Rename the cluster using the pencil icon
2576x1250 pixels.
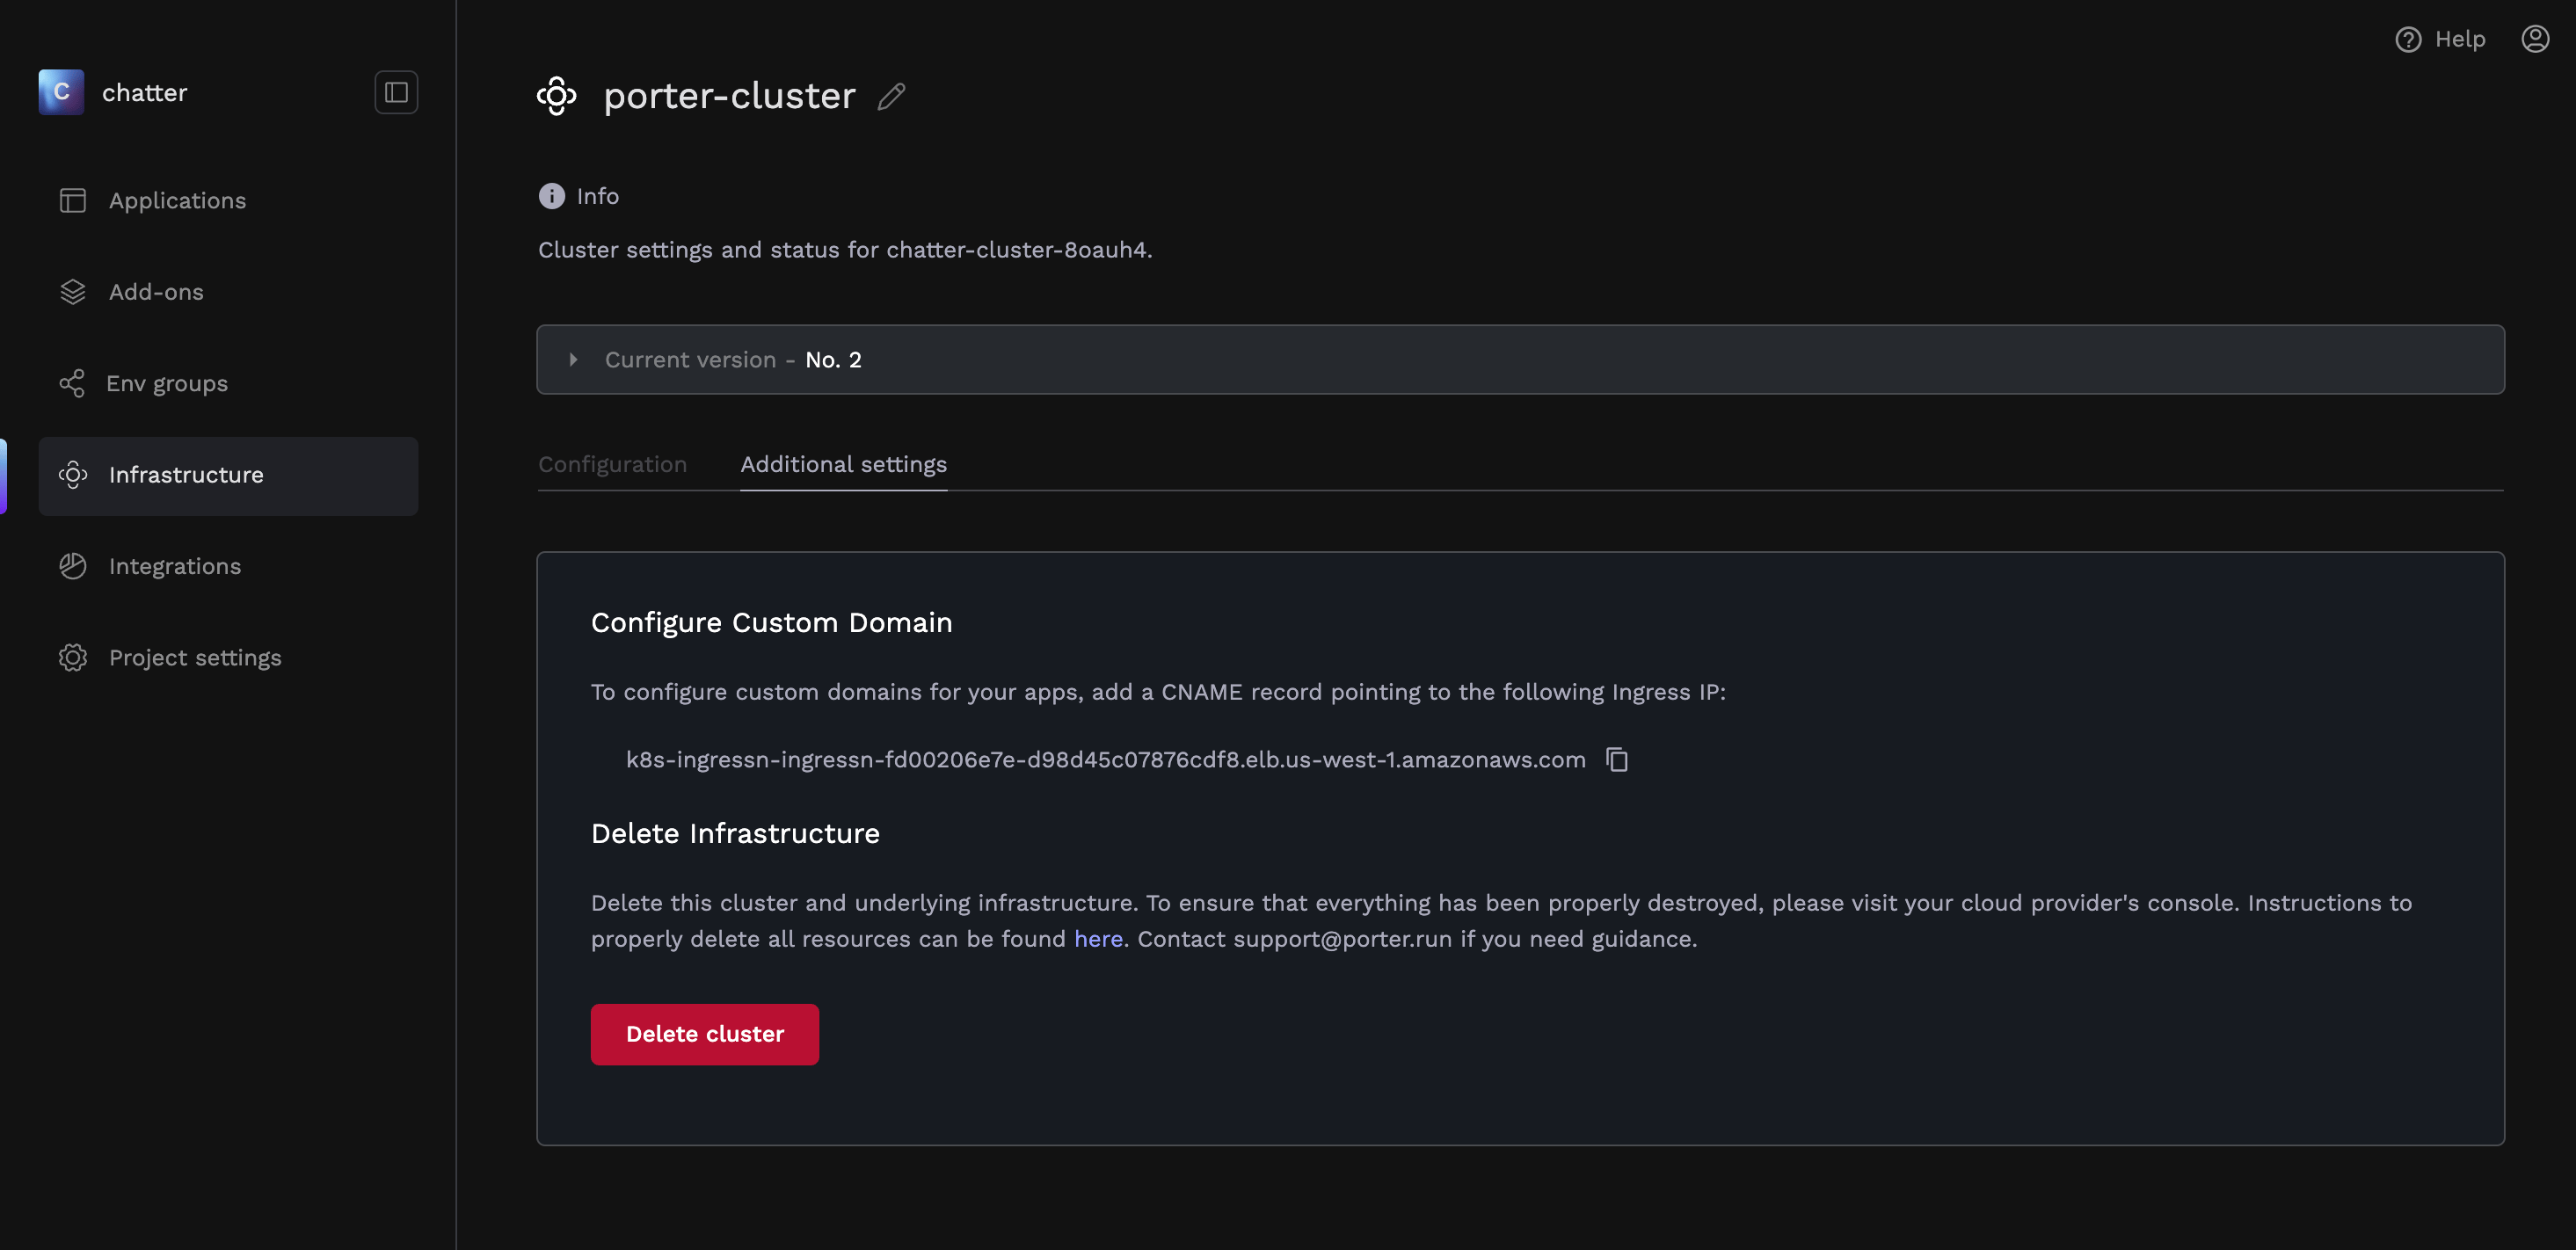pyautogui.click(x=891, y=97)
